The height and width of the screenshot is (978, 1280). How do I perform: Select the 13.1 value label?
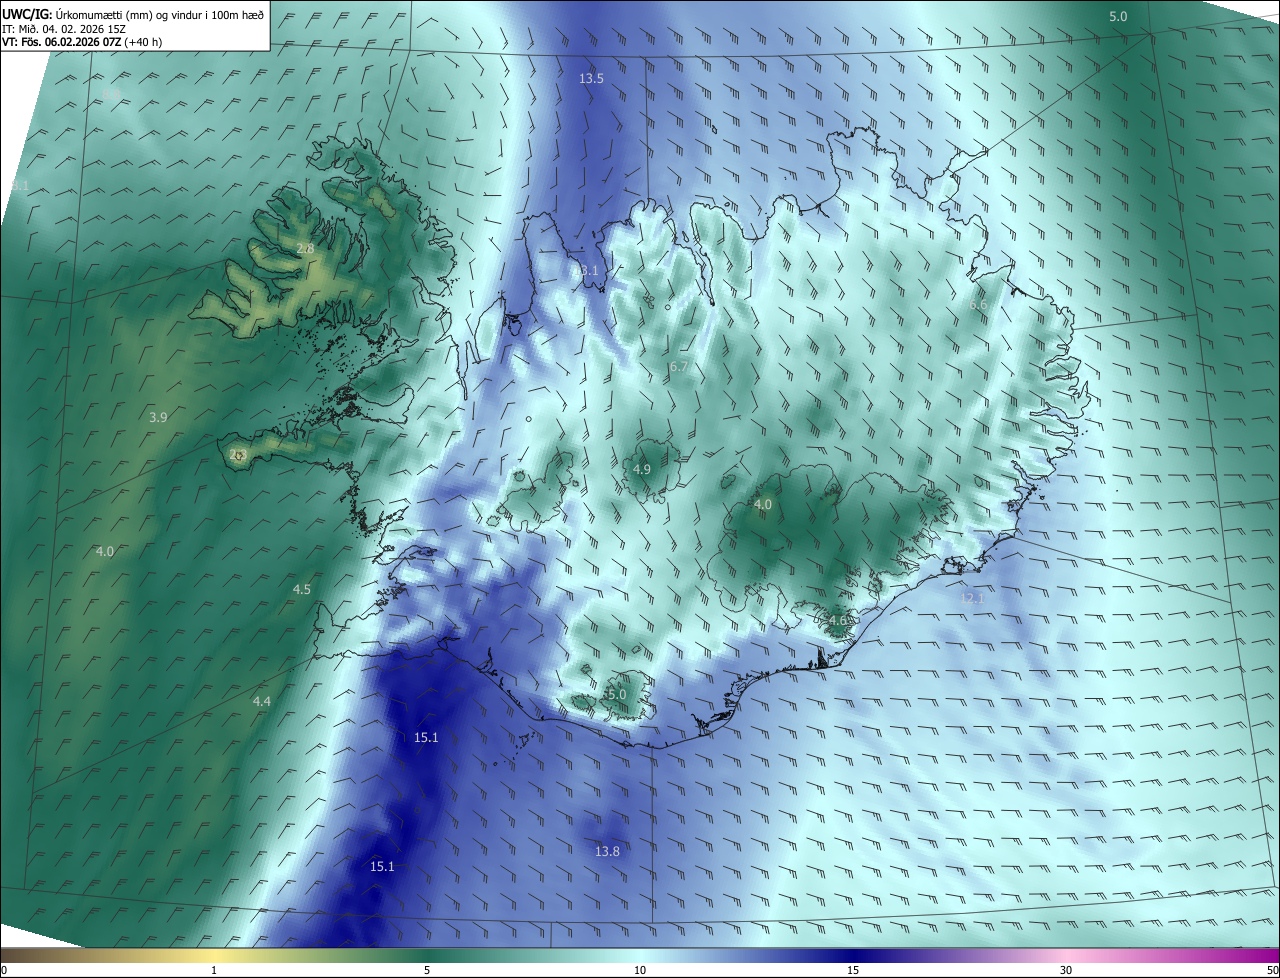click(x=586, y=271)
